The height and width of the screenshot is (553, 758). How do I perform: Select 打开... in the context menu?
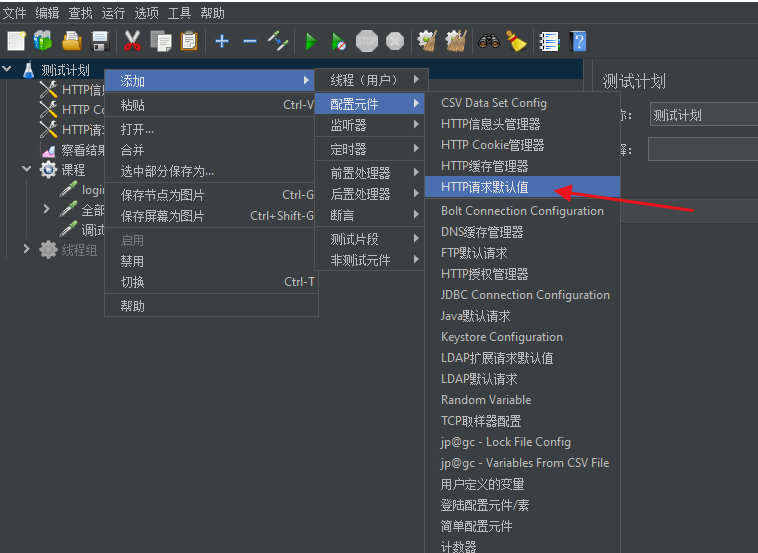(x=211, y=129)
